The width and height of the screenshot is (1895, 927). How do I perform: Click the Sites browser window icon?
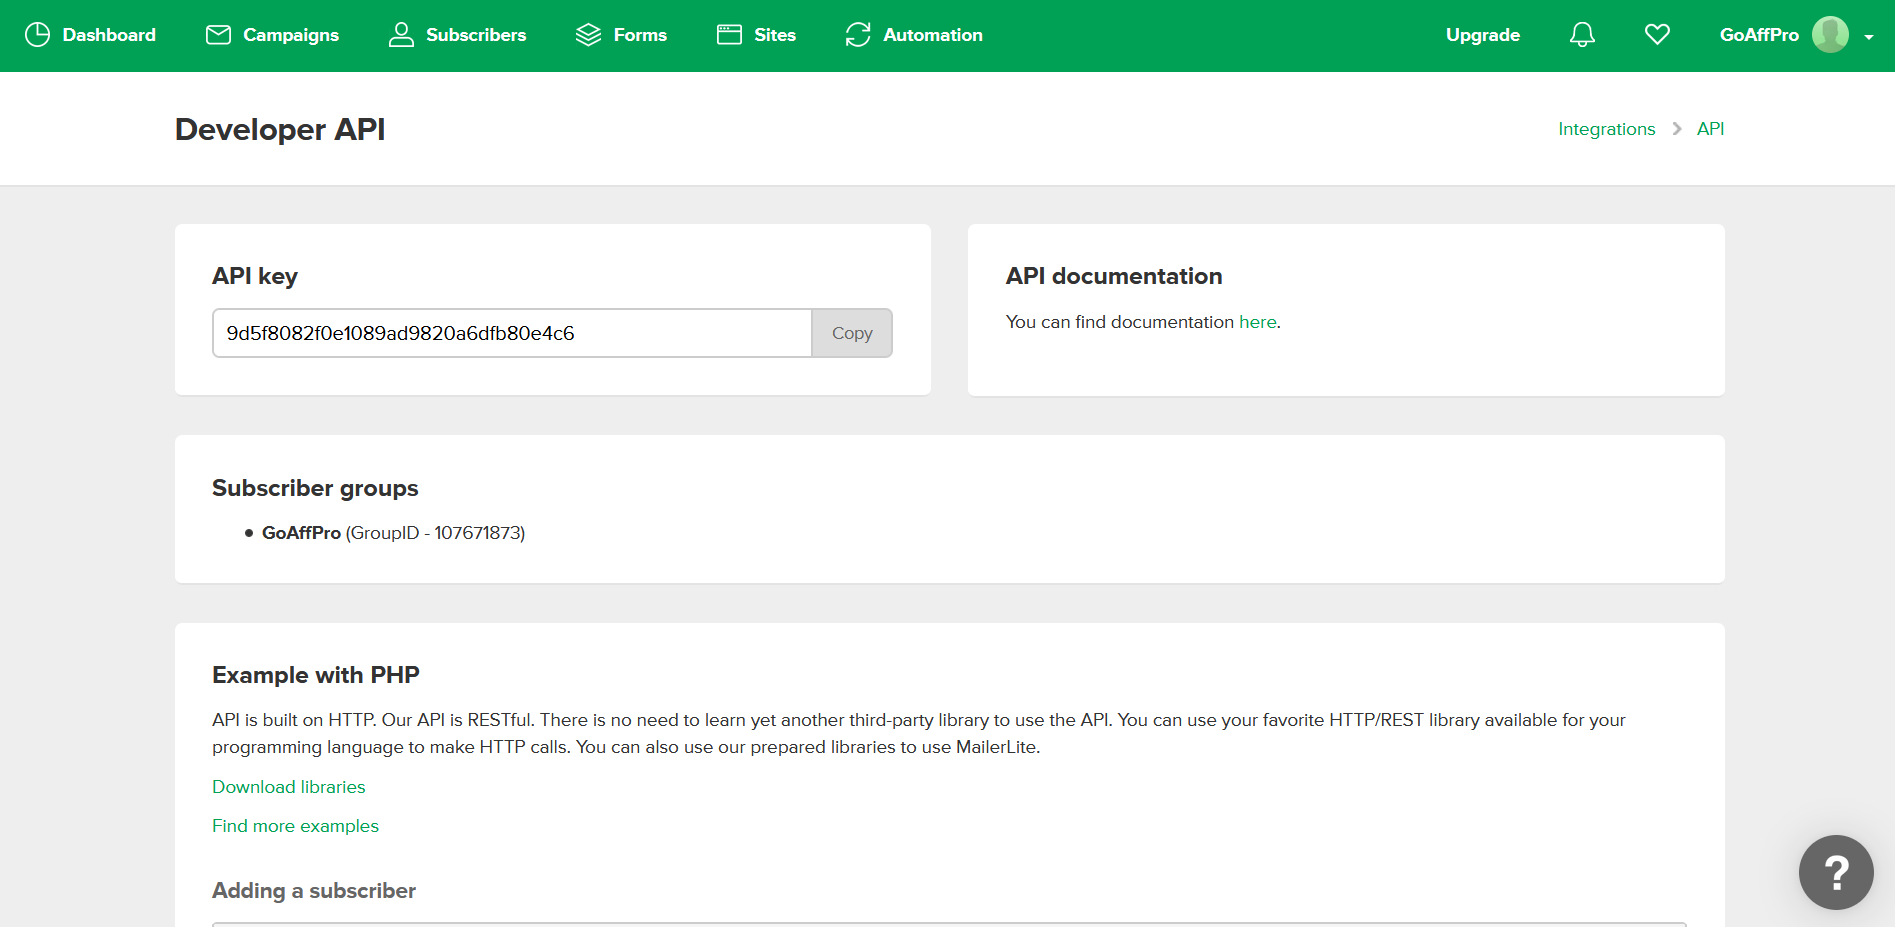click(730, 35)
